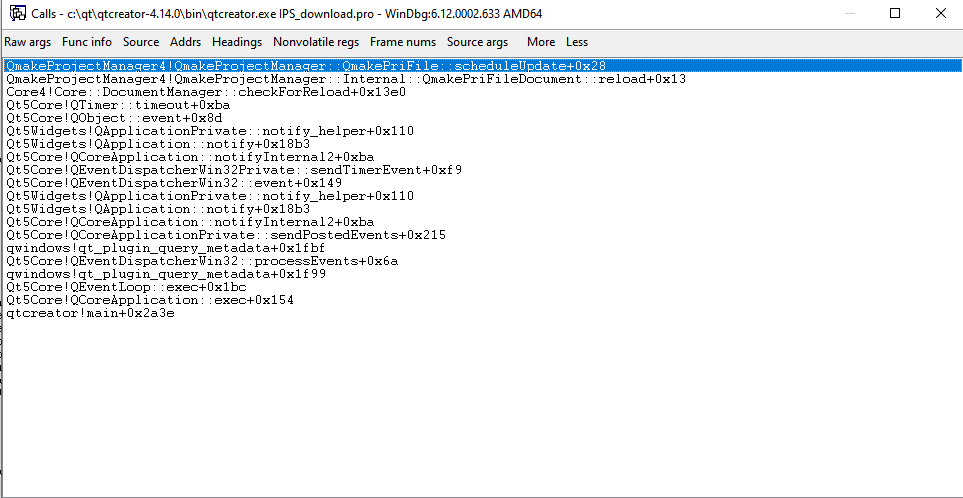Close the Calls window
The height and width of the screenshot is (498, 963).
[x=940, y=13]
